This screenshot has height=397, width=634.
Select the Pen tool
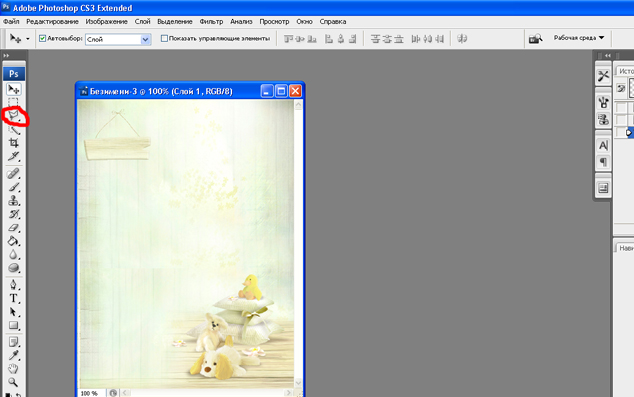tap(14, 285)
